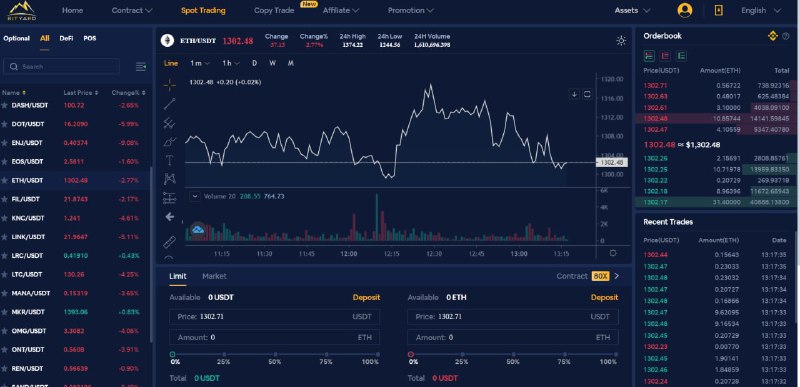Switch to POS pairs tab
Image resolution: width=800 pixels, height=387 pixels.
(x=90, y=38)
